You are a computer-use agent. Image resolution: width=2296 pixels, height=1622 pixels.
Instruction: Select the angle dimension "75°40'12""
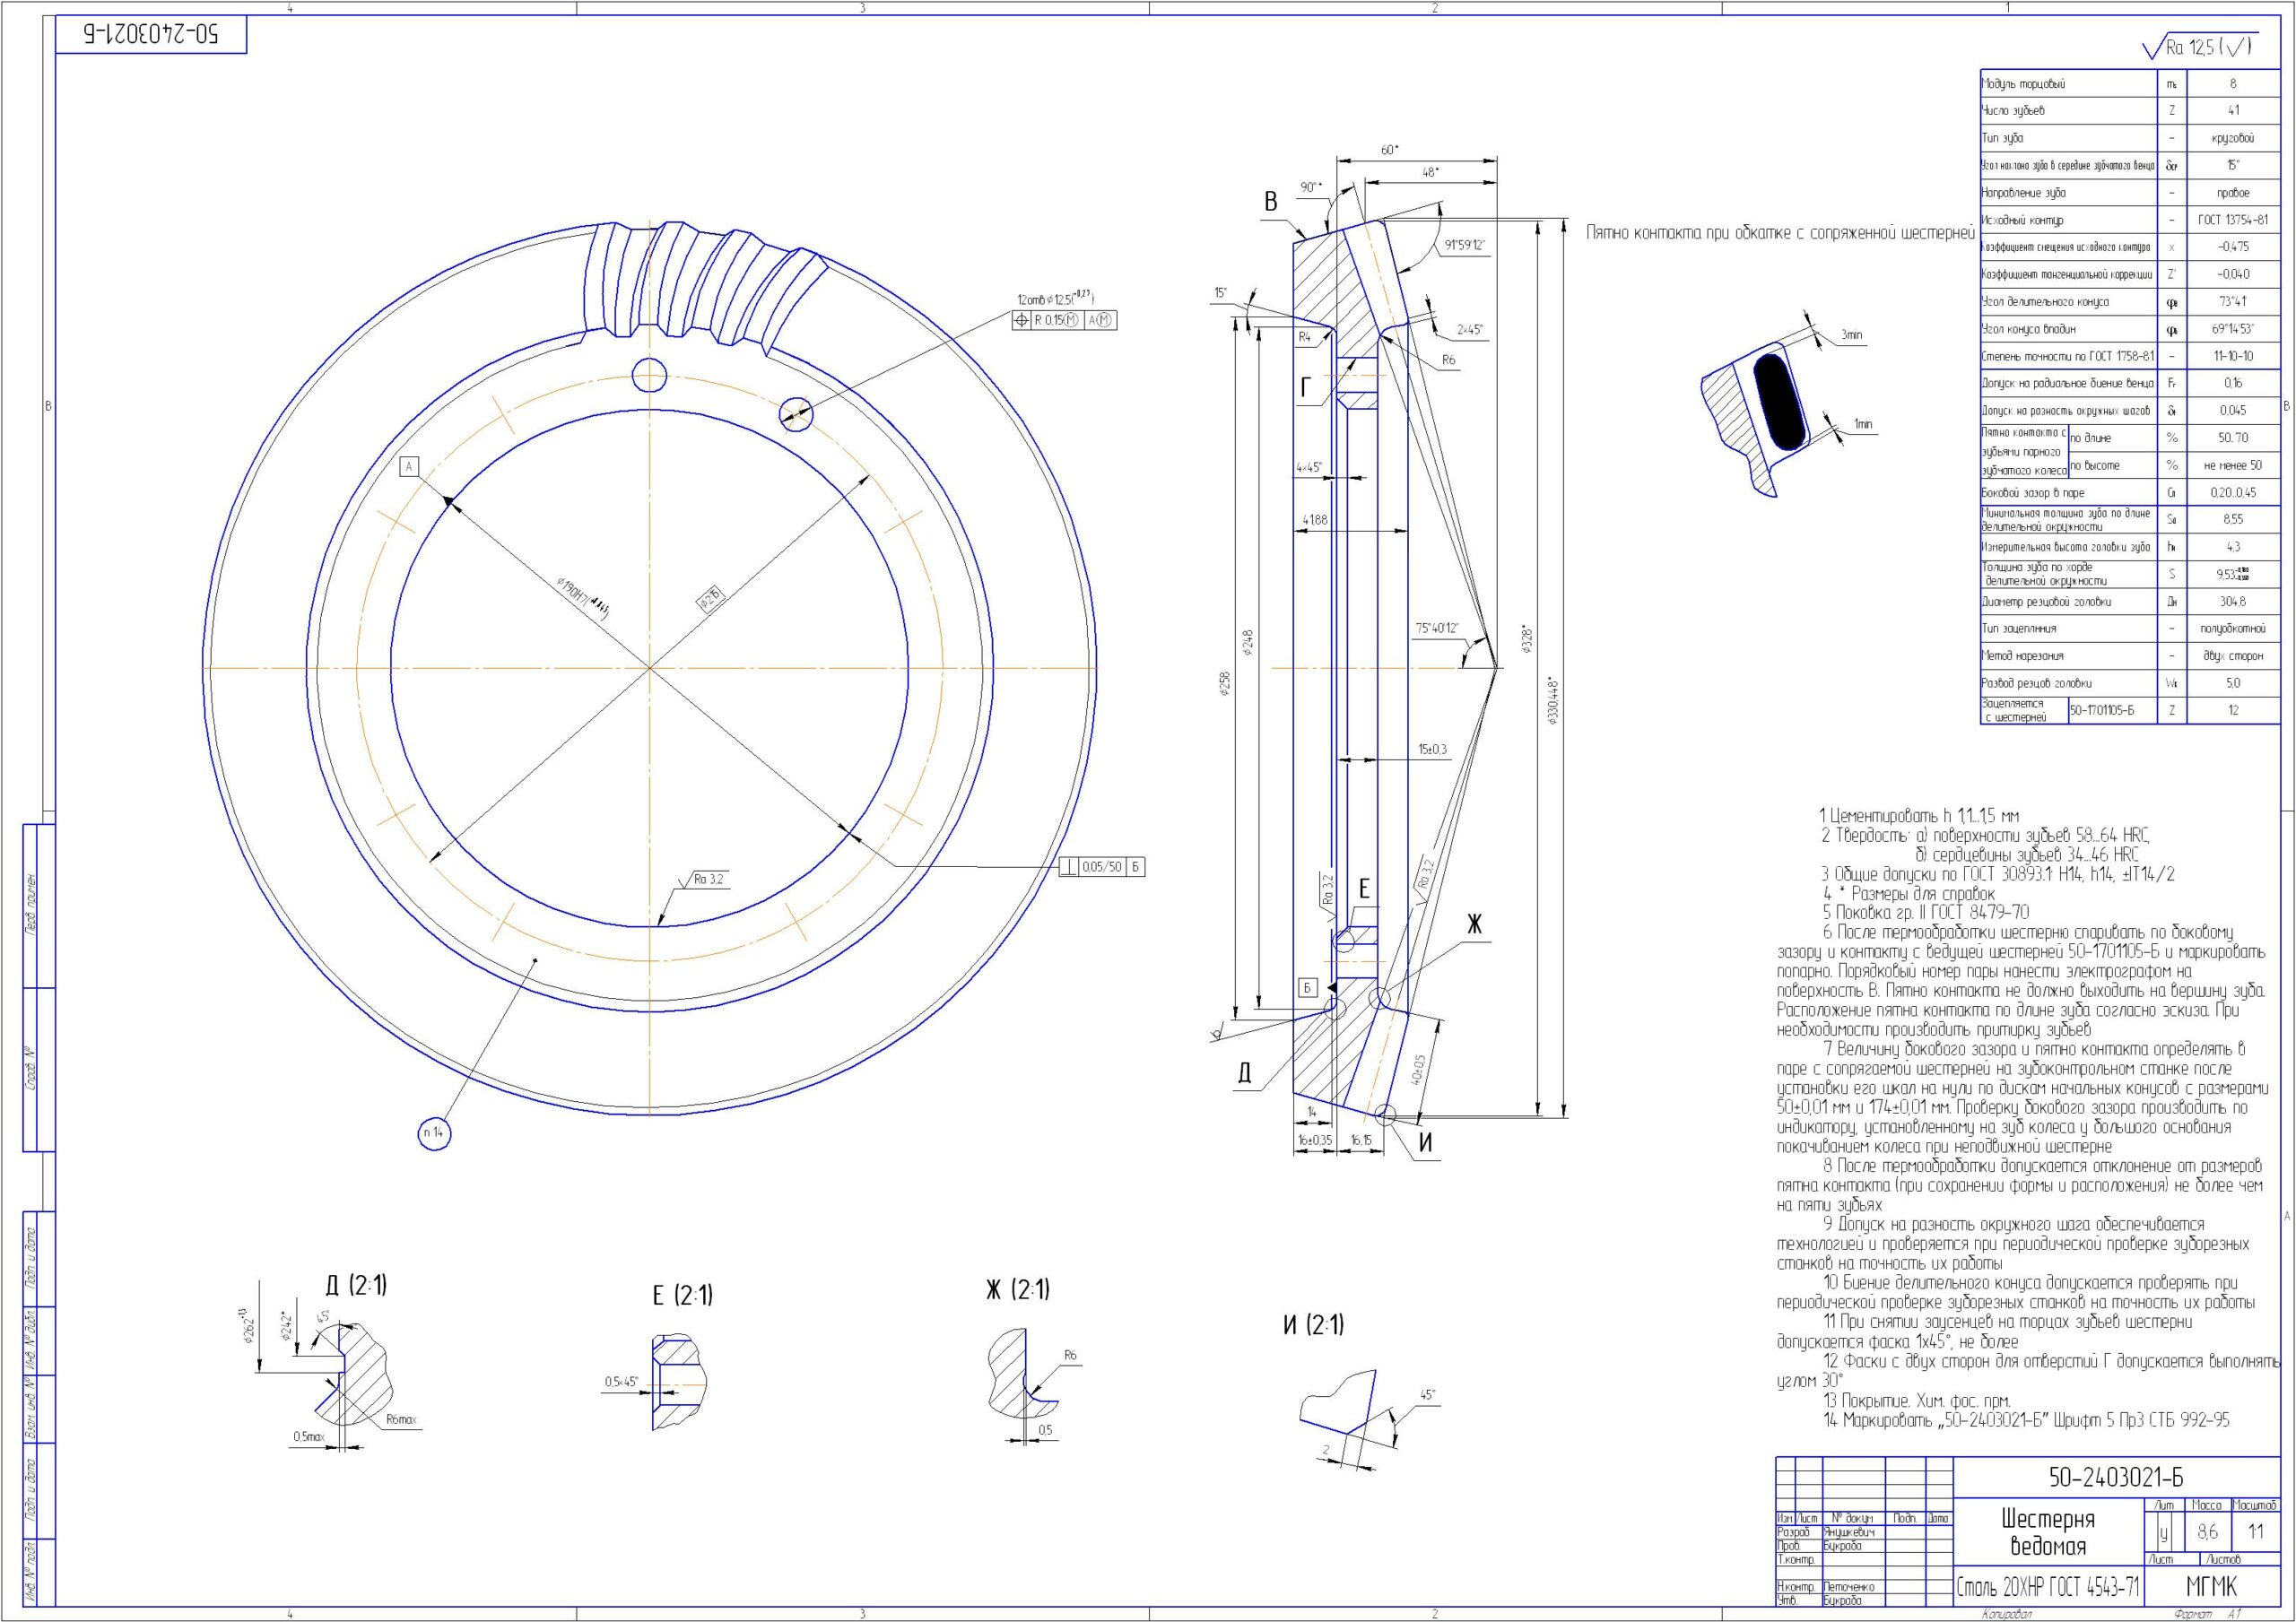(x=1437, y=628)
